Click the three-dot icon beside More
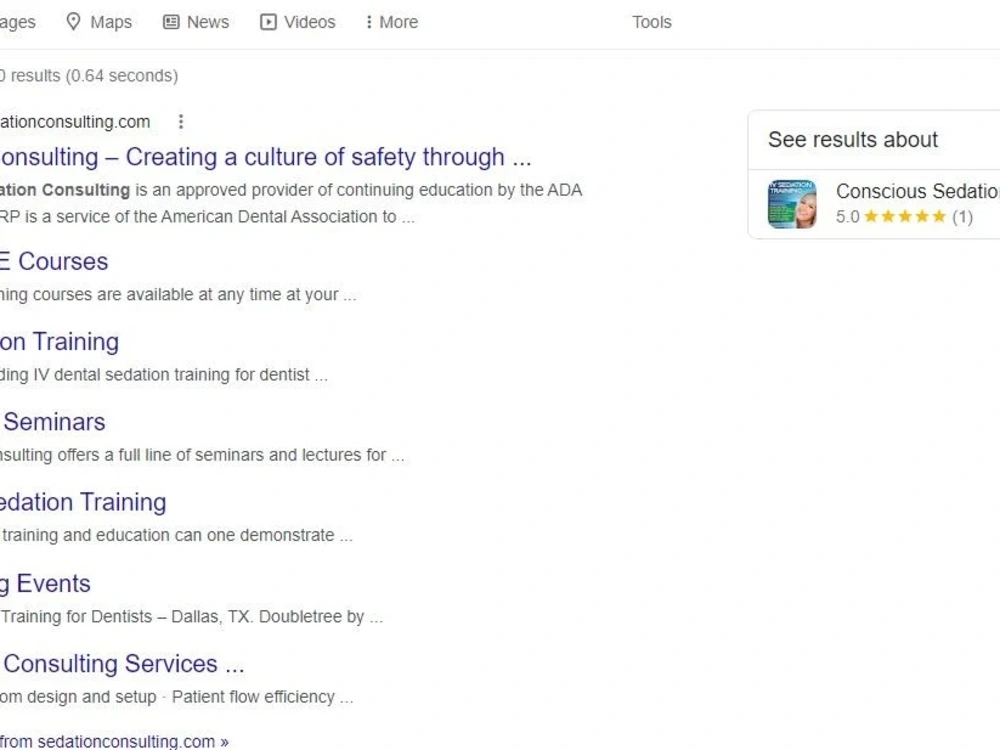Viewport: 1000px width, 750px height. point(369,22)
